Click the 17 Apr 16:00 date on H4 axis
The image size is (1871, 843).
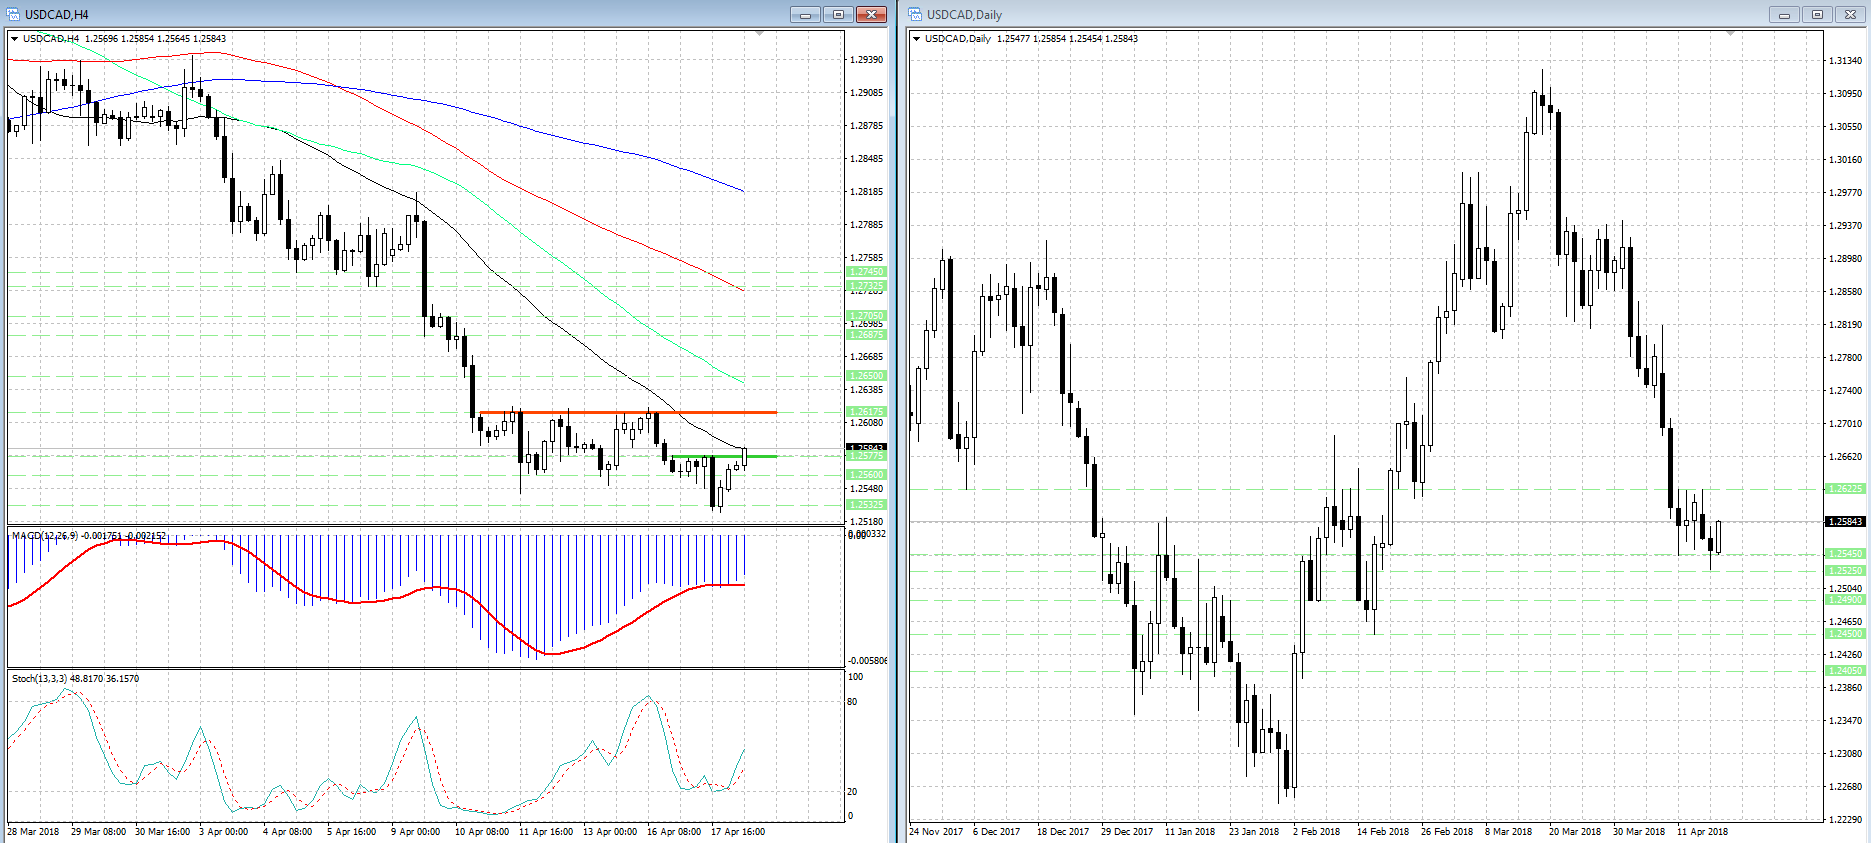pos(737,832)
